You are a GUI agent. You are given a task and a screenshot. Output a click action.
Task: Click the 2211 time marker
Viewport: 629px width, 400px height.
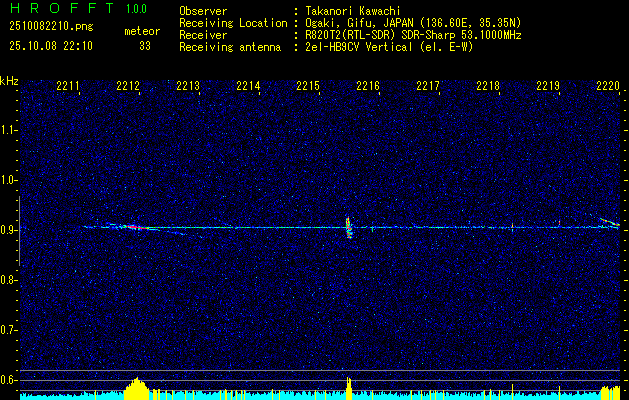pyautogui.click(x=68, y=85)
